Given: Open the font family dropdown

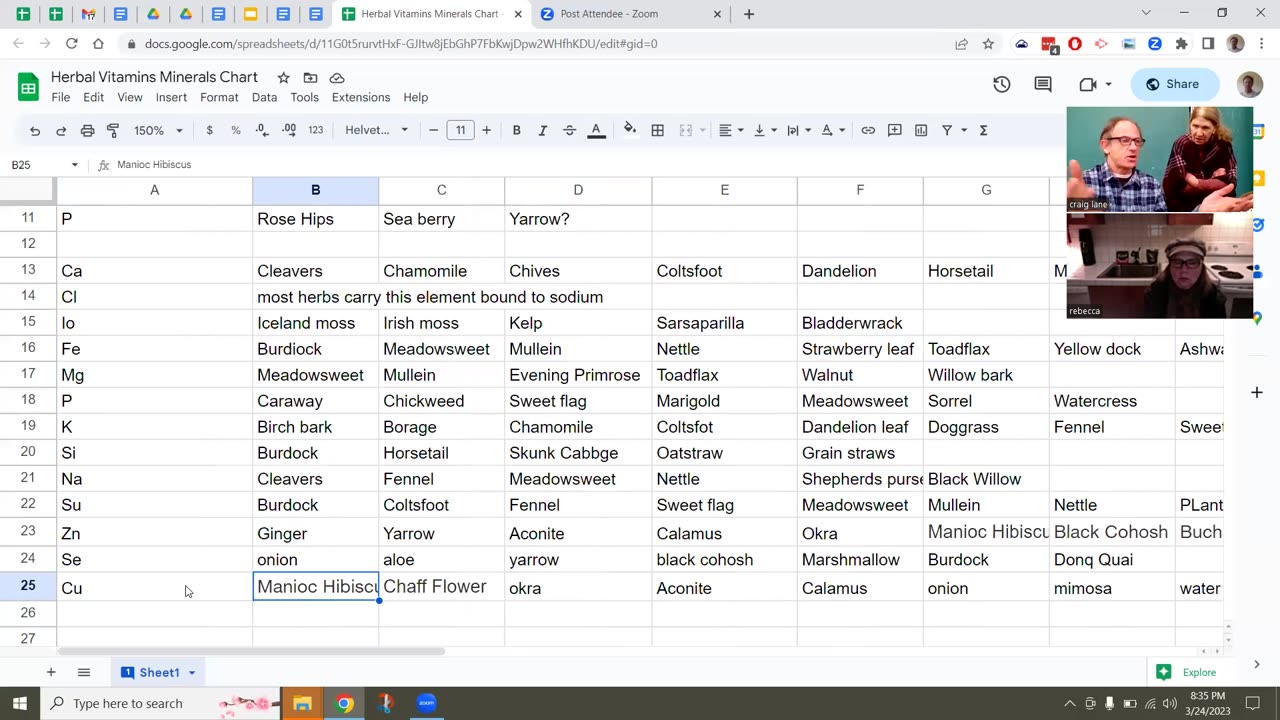Looking at the screenshot, I should click(376, 130).
